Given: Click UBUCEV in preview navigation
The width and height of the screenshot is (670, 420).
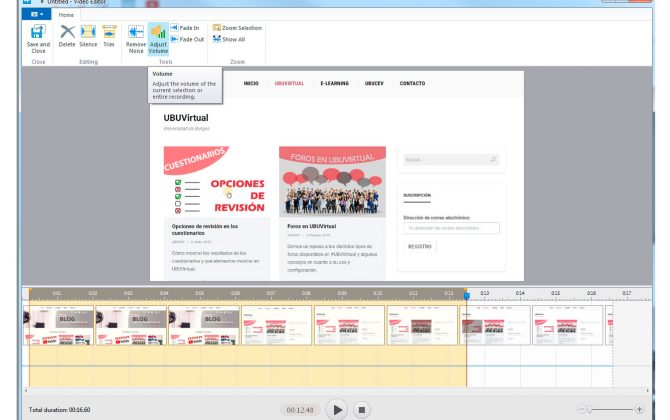Looking at the screenshot, I should click(374, 83).
